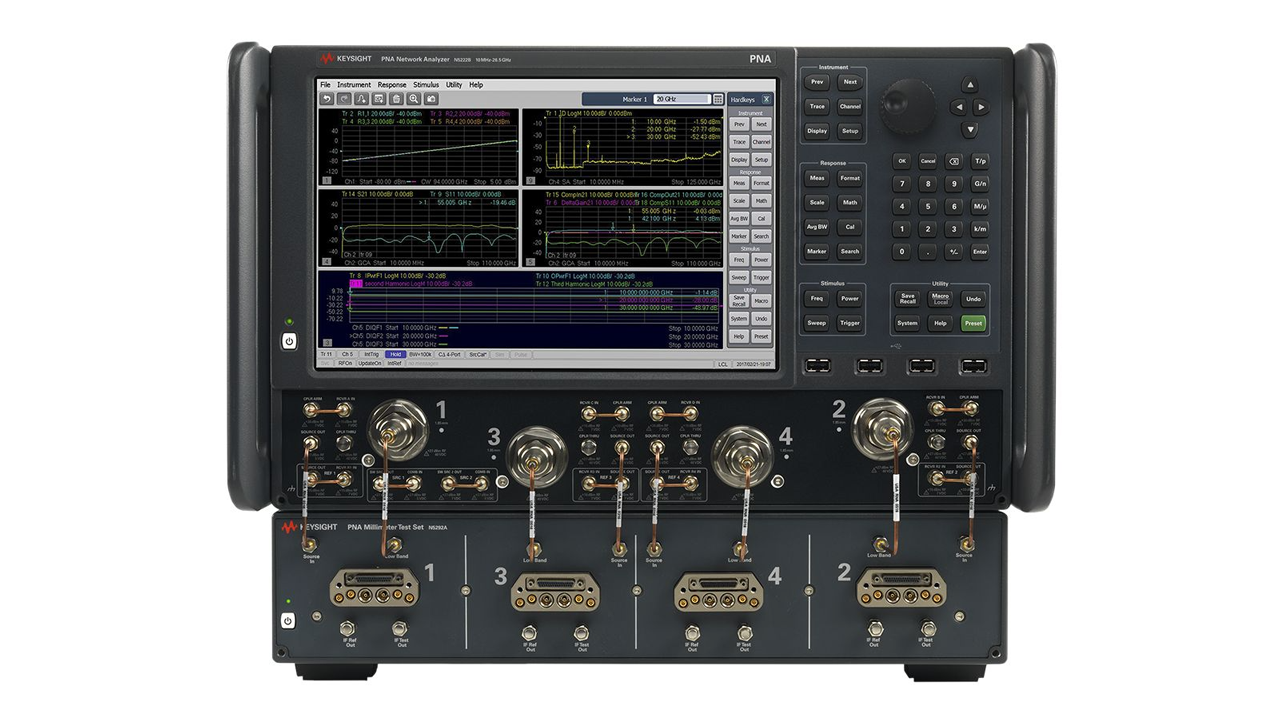The height and width of the screenshot is (720, 1280).
Task: Click the front-panel Cancel key
Action: (928, 161)
